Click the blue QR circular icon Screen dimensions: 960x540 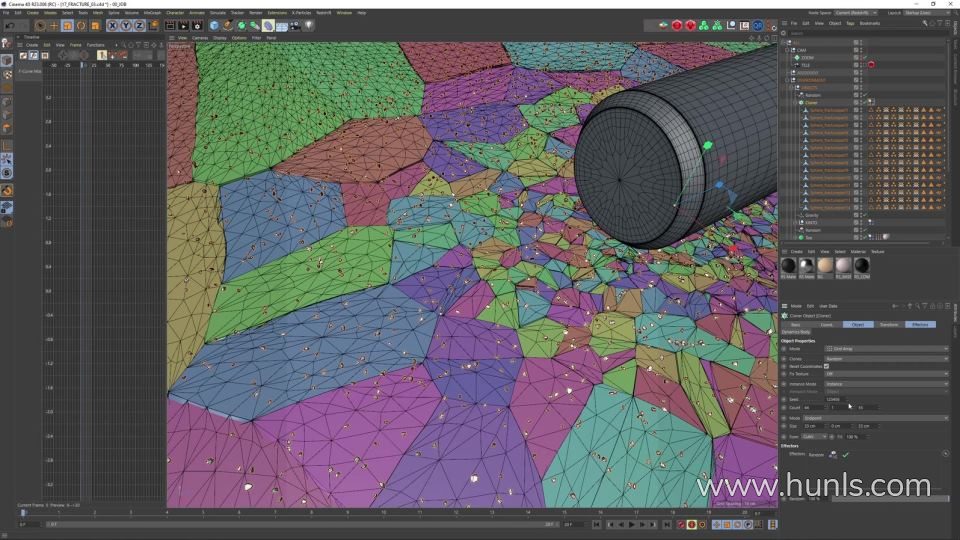click(757, 26)
